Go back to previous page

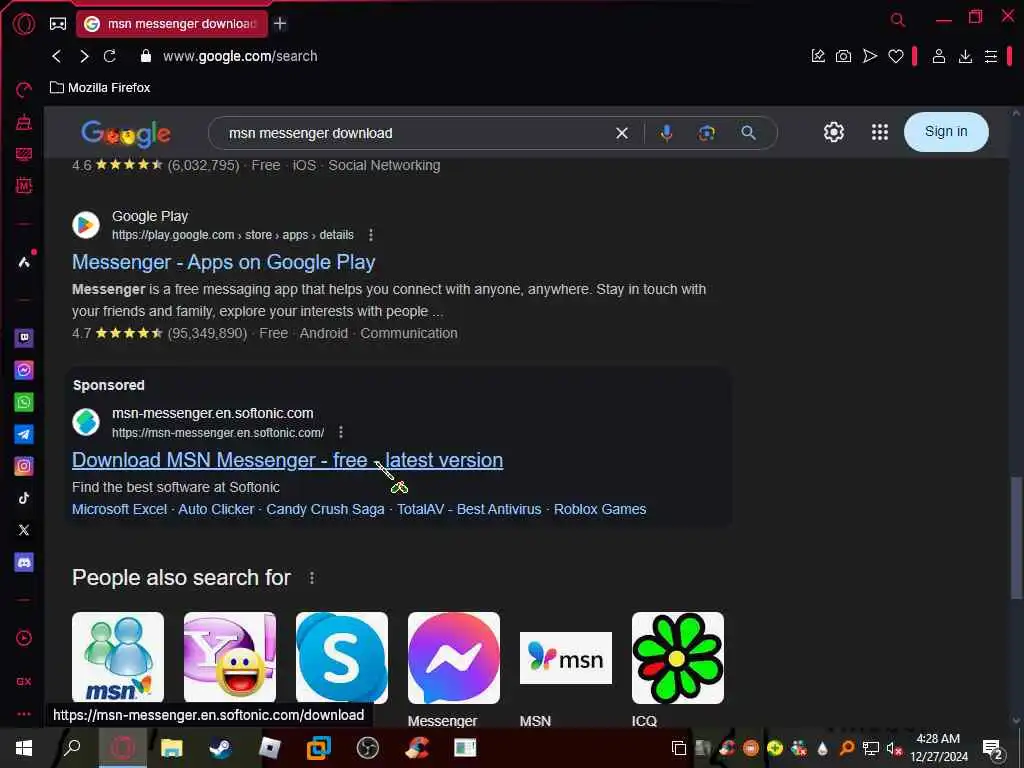click(57, 56)
